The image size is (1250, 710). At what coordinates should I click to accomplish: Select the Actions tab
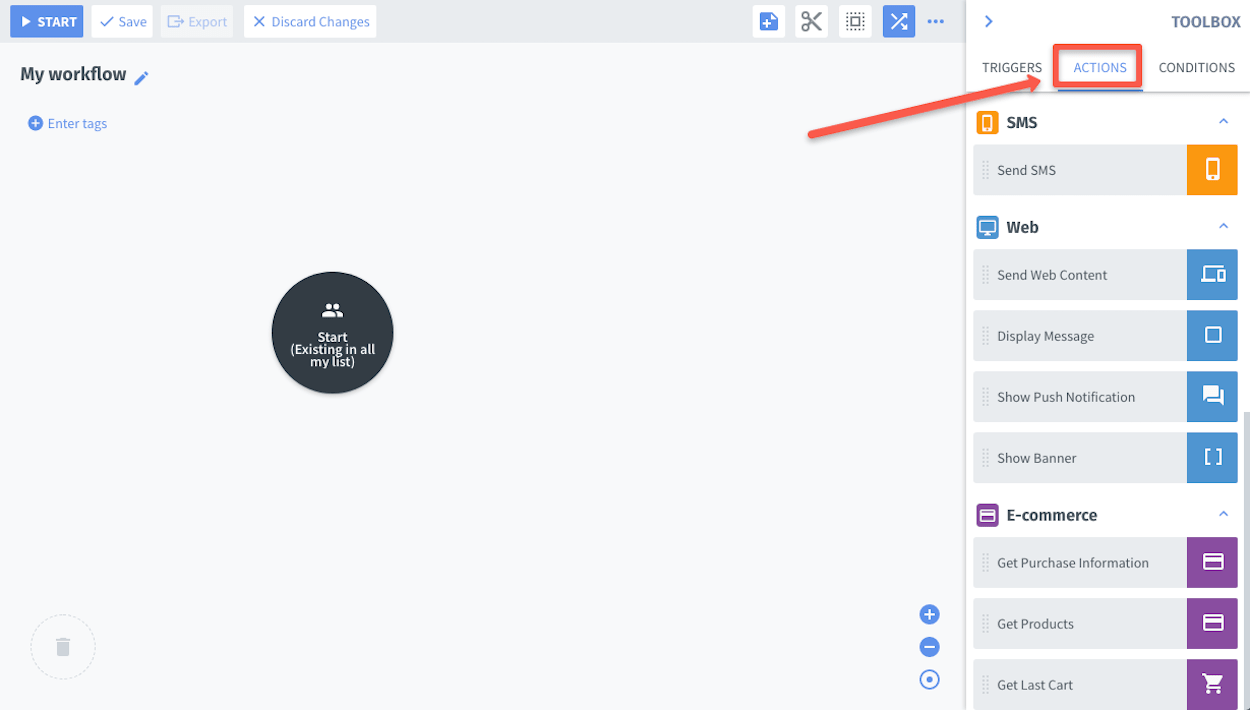1100,68
